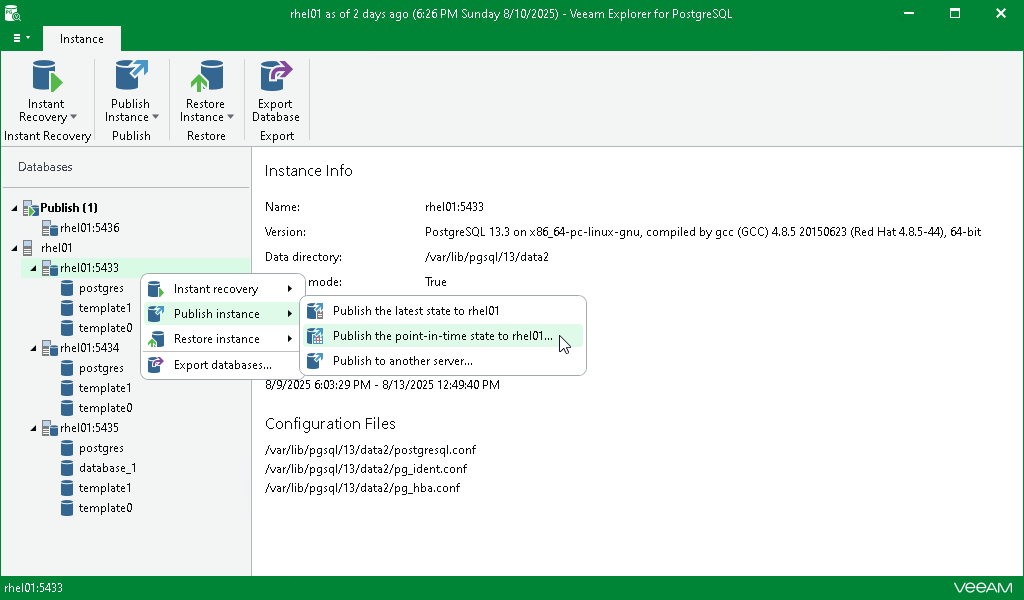This screenshot has width=1024, height=600.
Task: Open Instant recovery context menu entry
Action: click(x=223, y=289)
